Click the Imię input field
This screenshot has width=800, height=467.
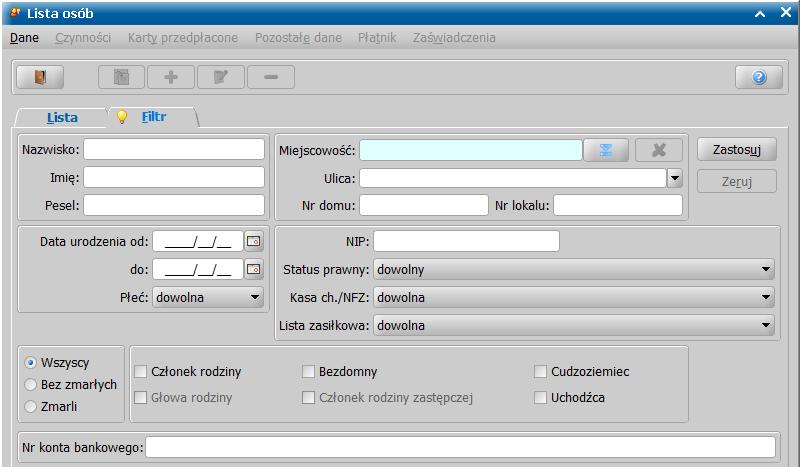pos(174,177)
